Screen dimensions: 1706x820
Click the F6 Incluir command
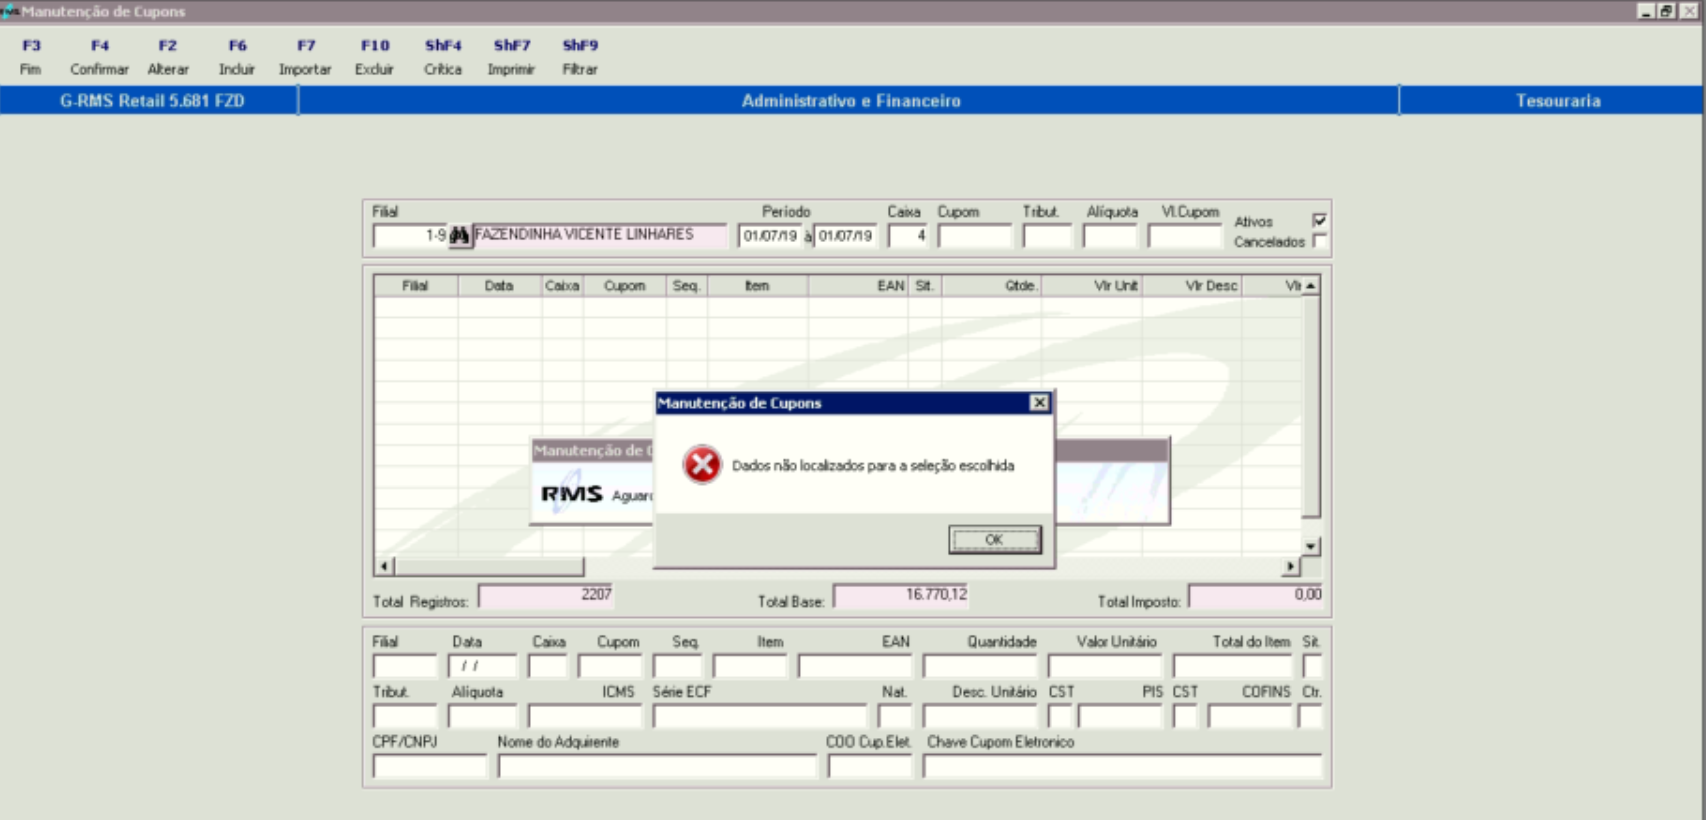click(x=237, y=57)
